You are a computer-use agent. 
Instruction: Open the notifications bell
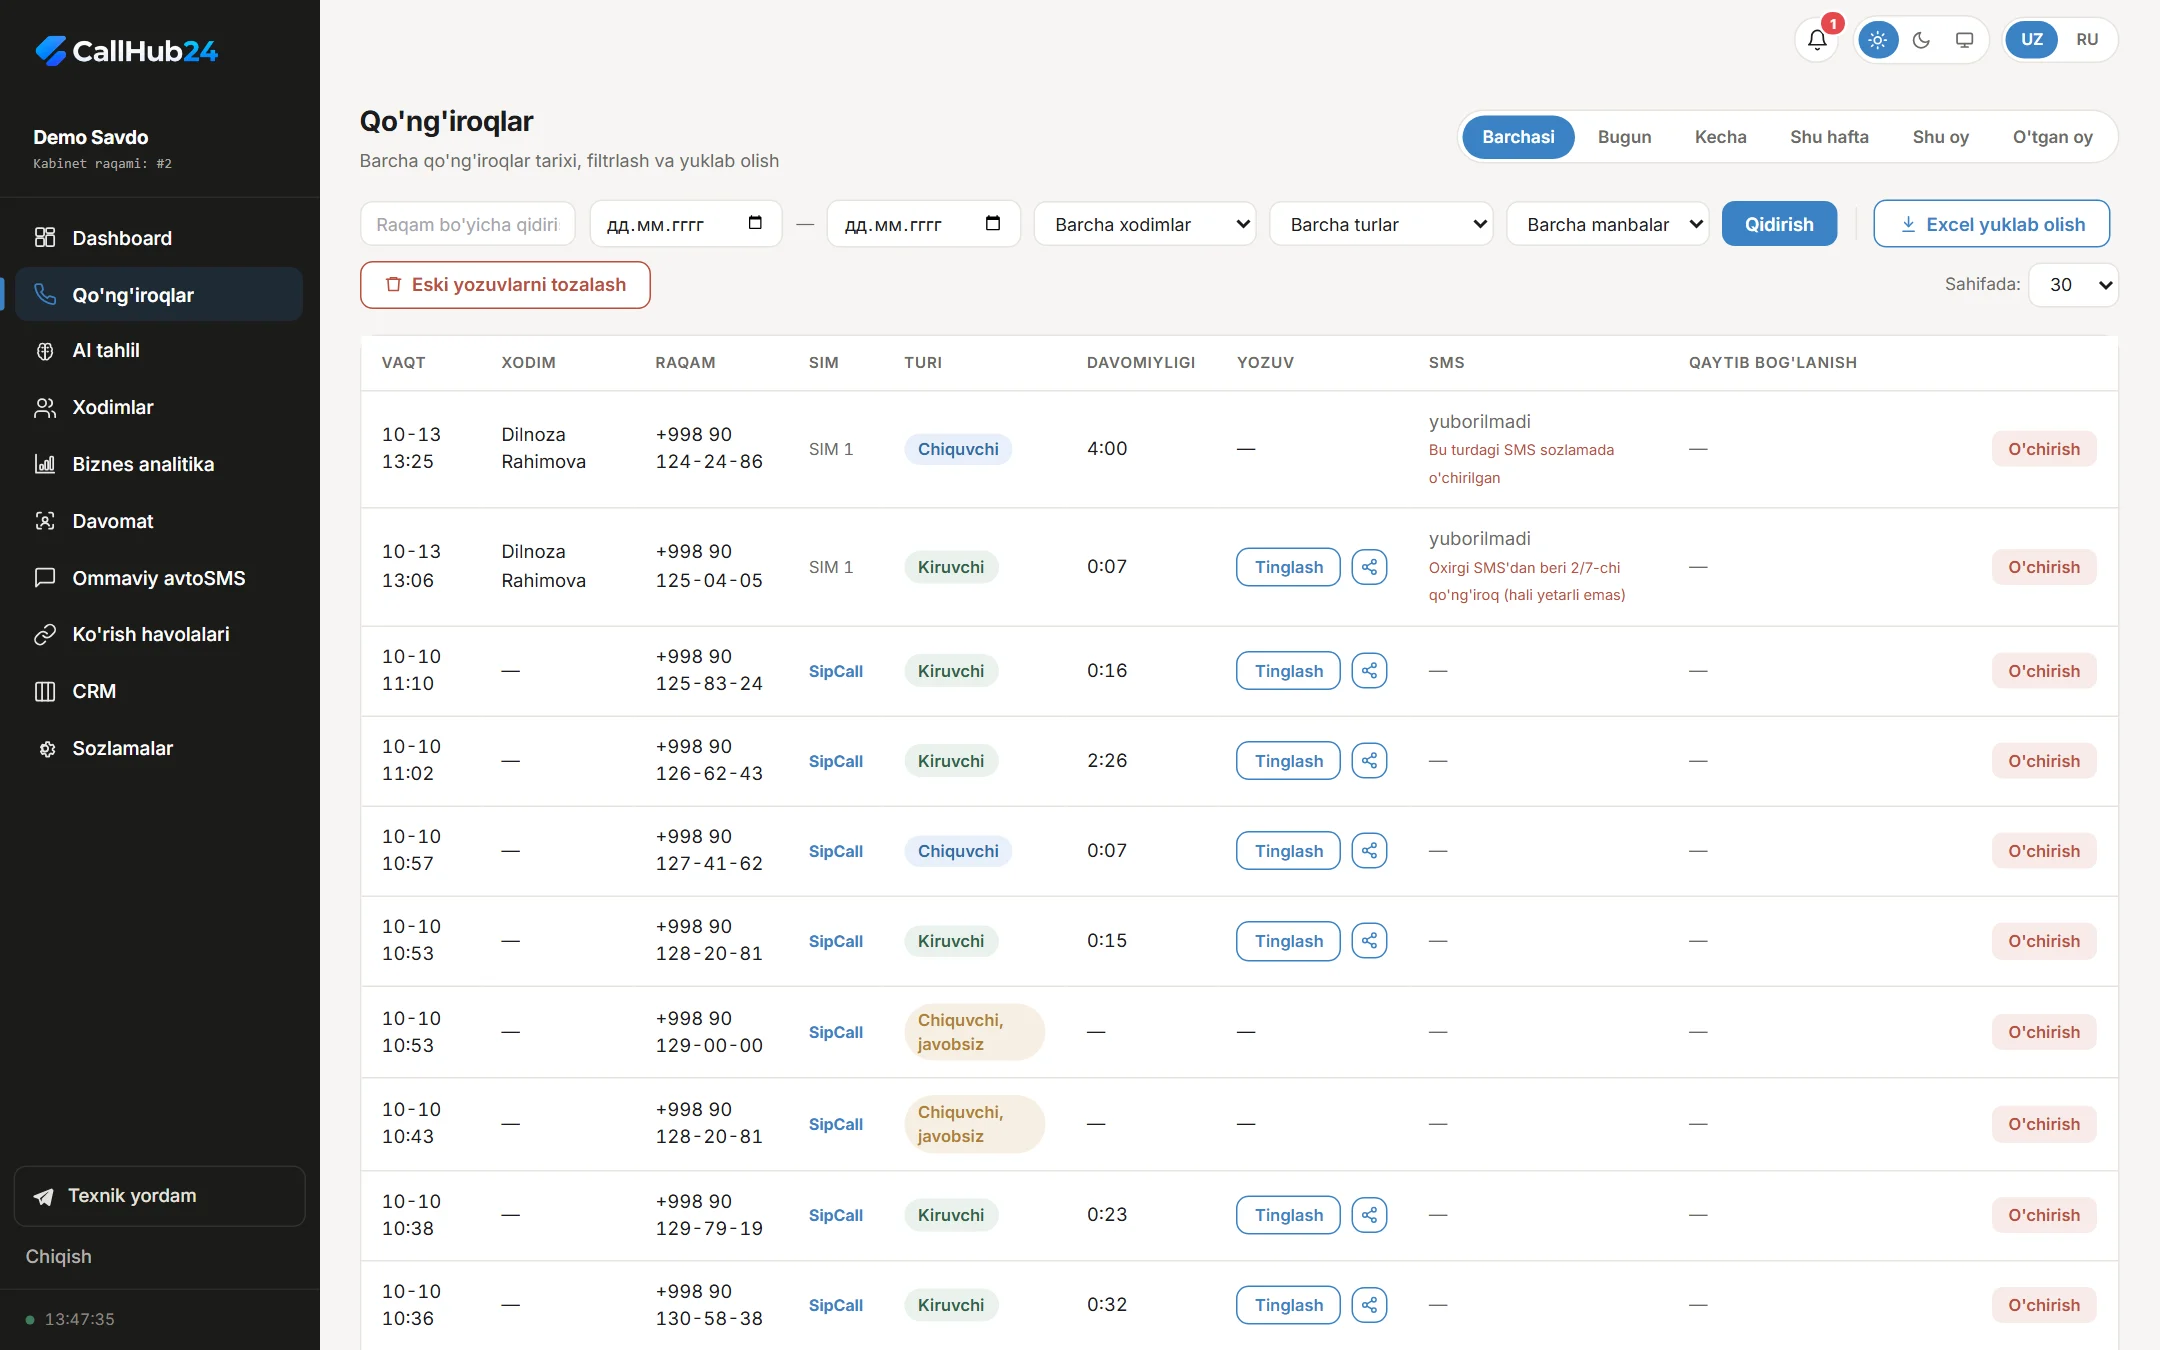click(1817, 40)
